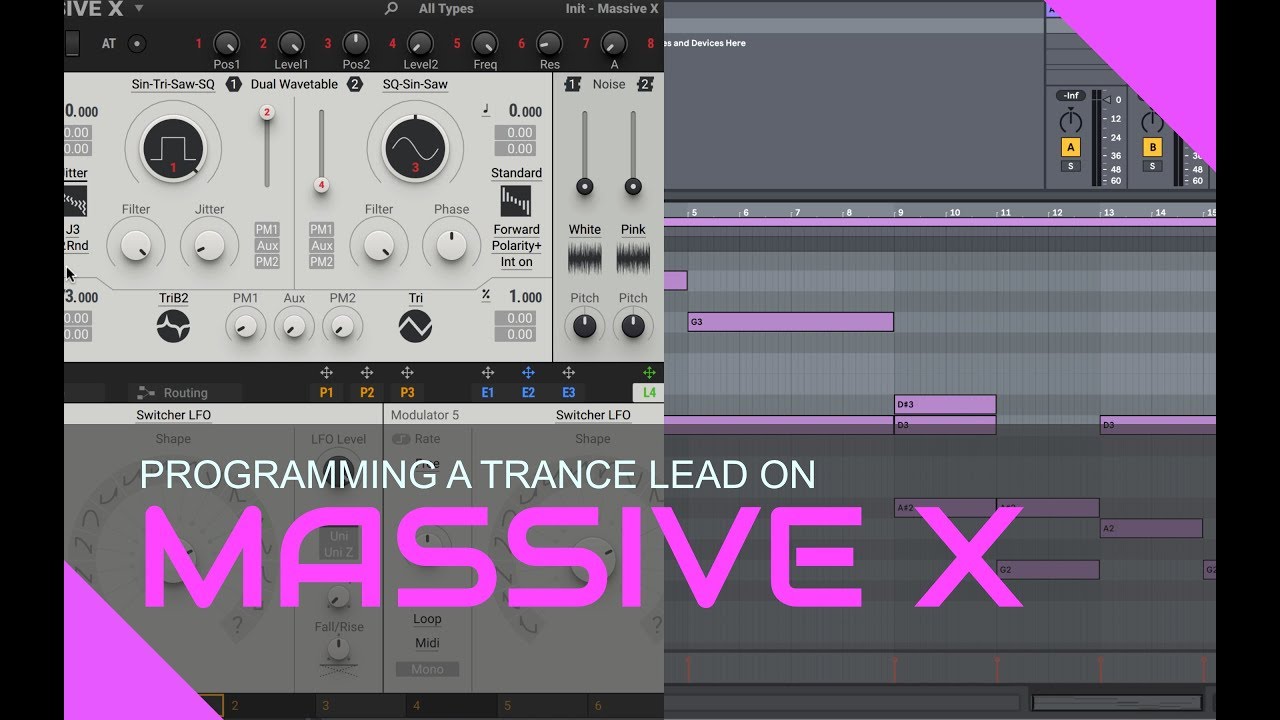Screen dimensions: 1280x720
Task: Grab the modulation drag handle above P1
Action: (326, 373)
